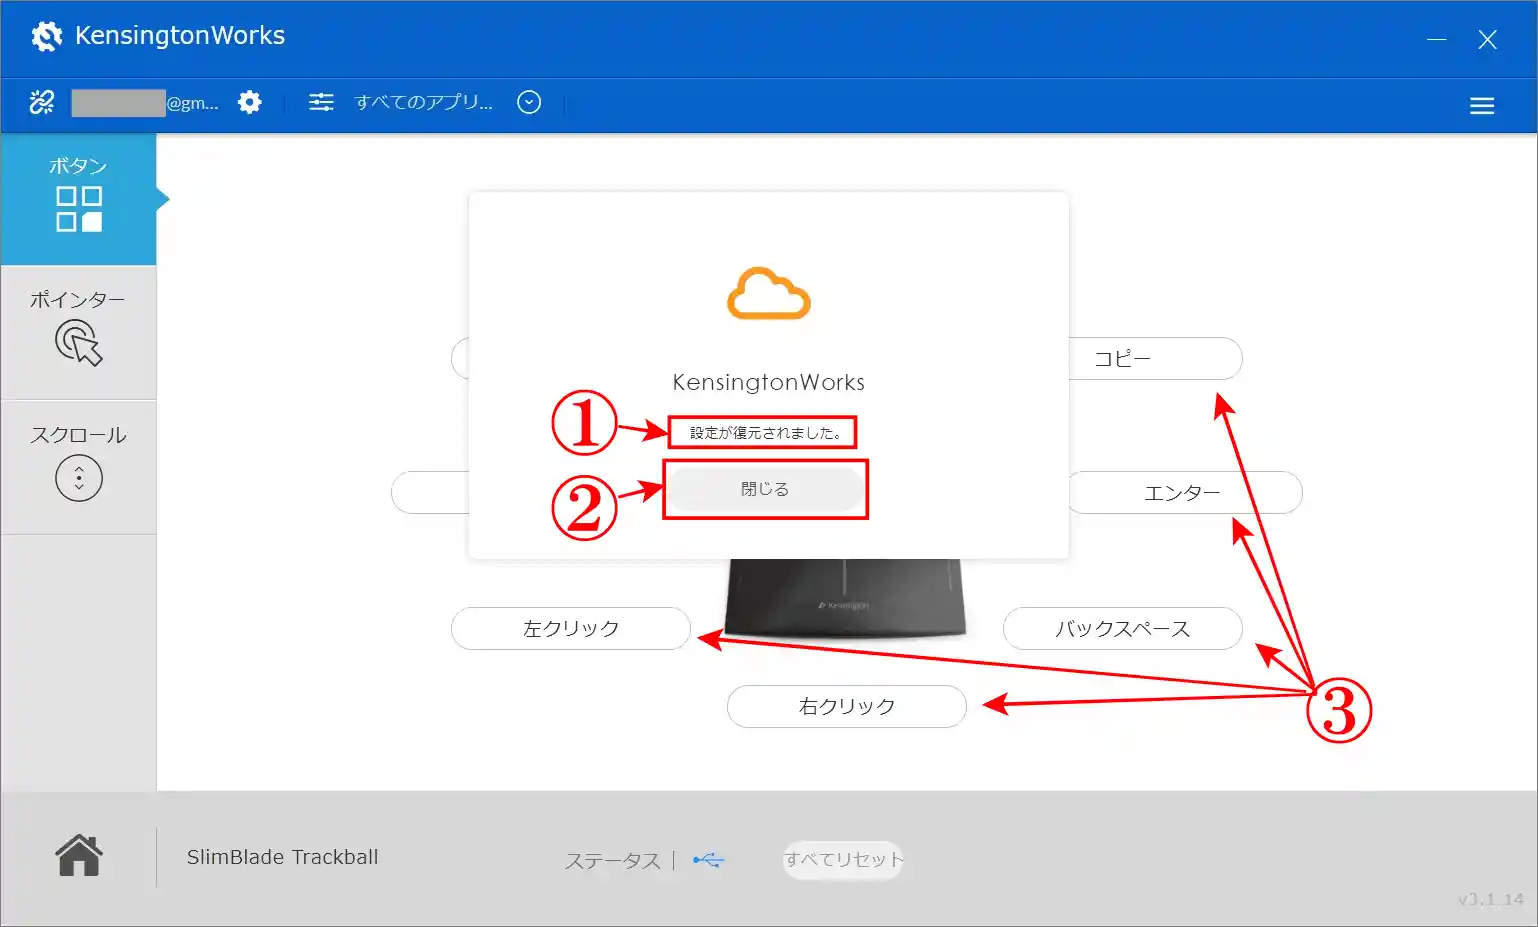Select the スクロール tab
Screen dimensions: 1538x927
(x=78, y=467)
